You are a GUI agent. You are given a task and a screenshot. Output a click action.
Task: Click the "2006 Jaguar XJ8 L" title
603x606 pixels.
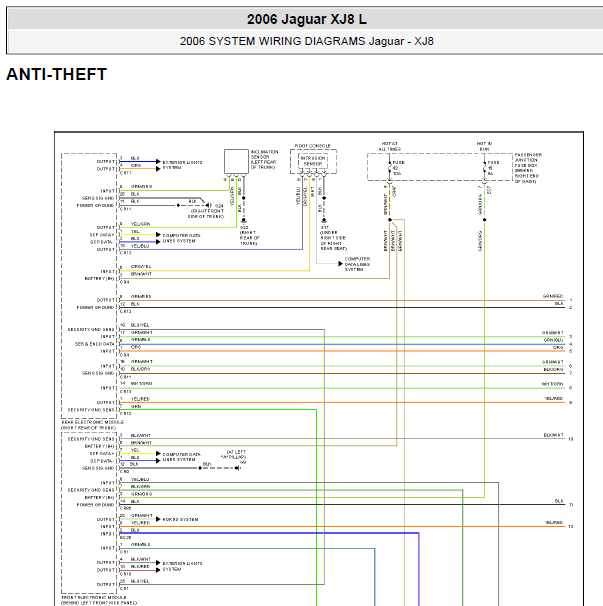(307, 19)
